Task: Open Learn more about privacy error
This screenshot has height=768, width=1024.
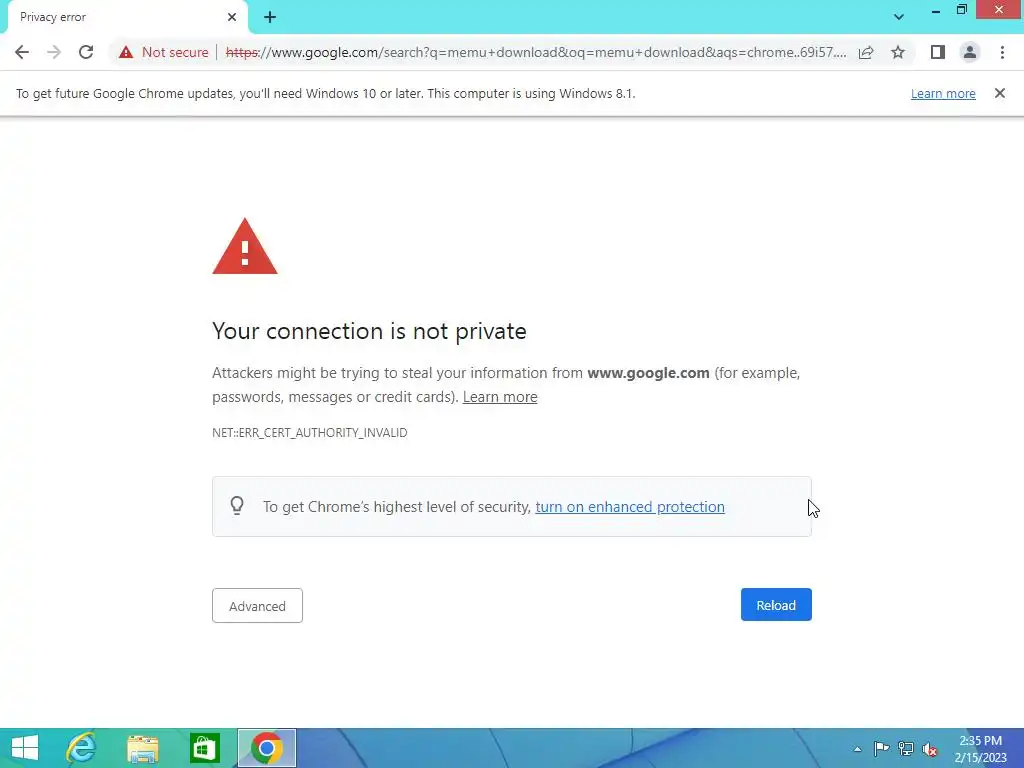Action: pos(500,397)
